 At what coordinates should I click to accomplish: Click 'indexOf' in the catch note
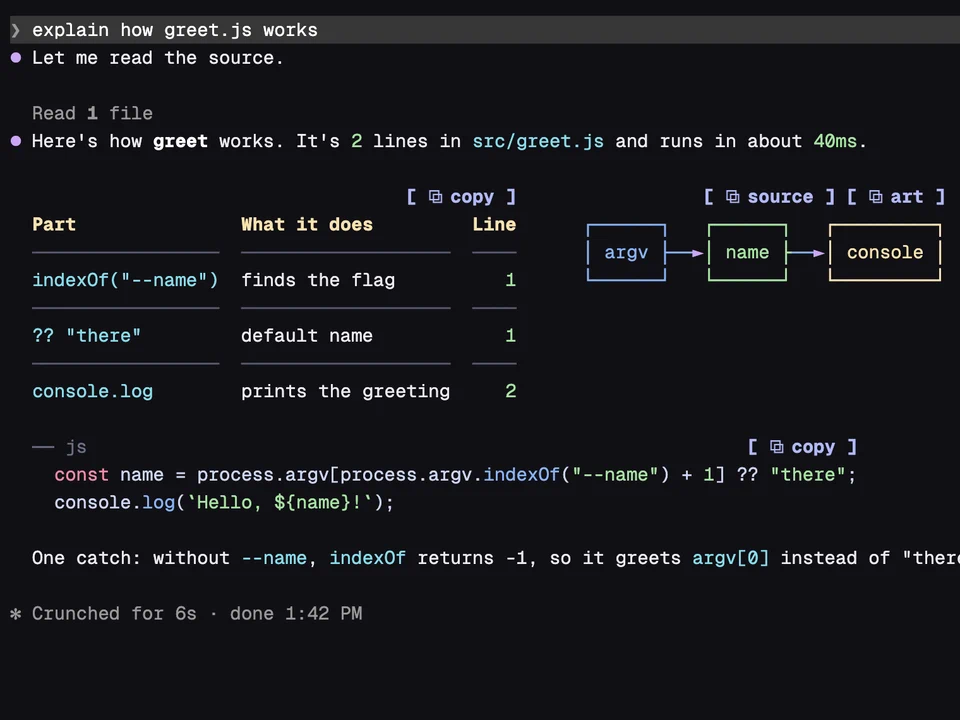coord(367,558)
